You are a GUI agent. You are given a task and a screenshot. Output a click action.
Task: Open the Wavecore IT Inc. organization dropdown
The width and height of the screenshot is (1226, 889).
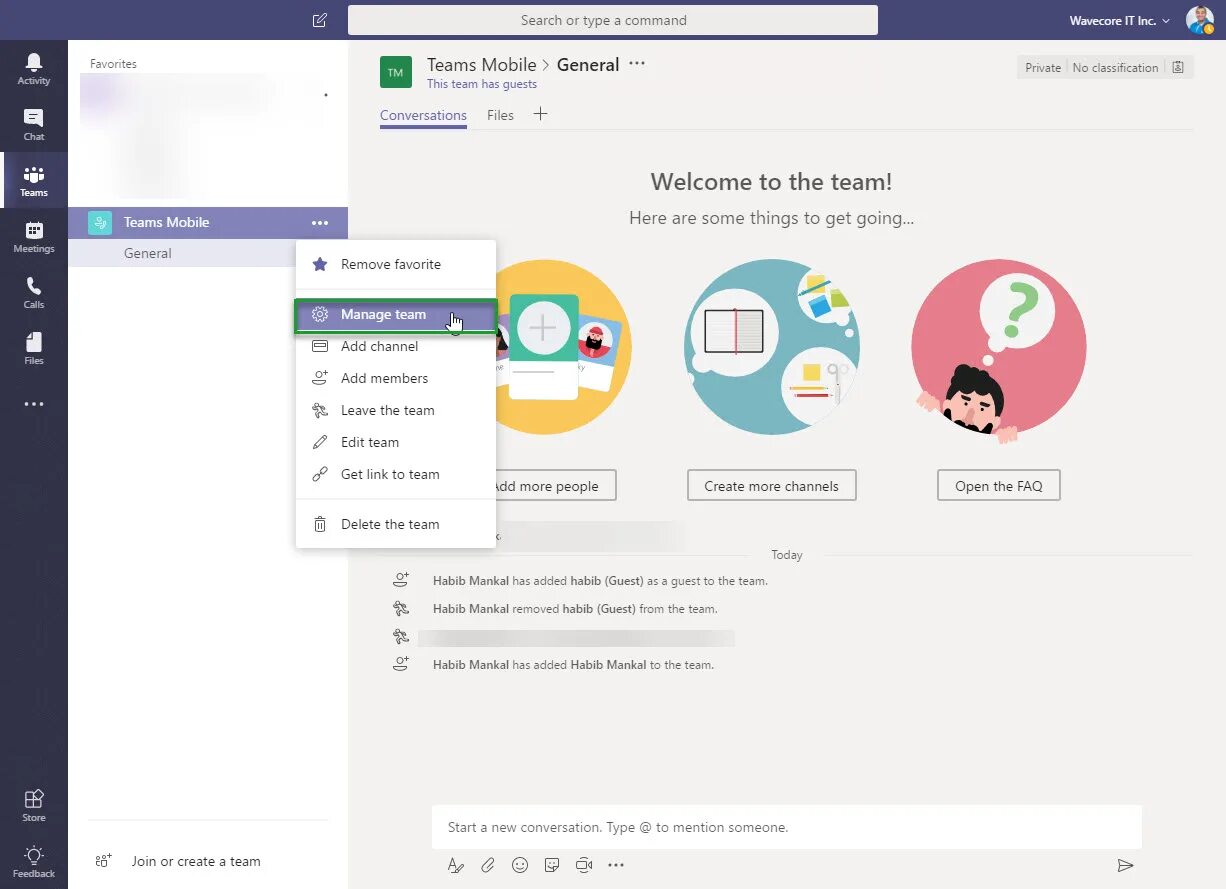(x=1119, y=20)
